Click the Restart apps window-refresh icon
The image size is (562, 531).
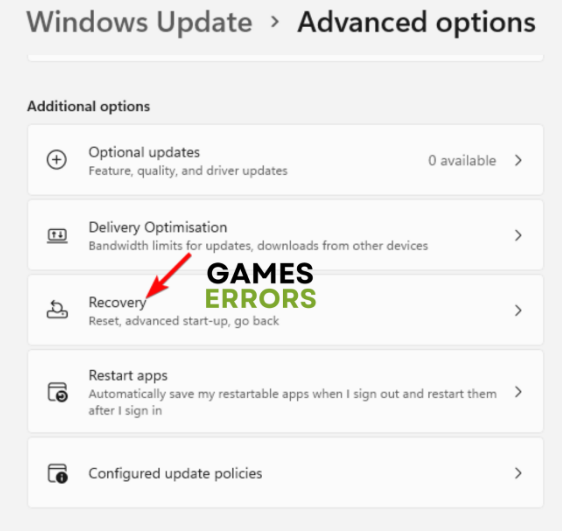coord(58,392)
